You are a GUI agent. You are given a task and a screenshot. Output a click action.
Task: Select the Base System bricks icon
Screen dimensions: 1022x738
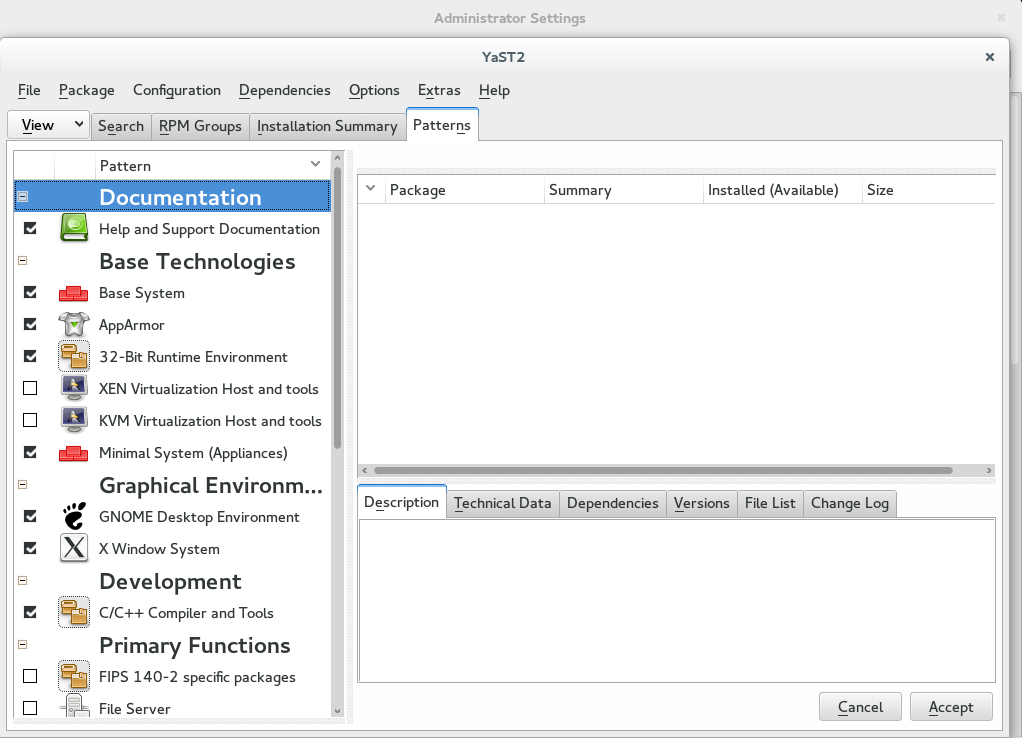[x=73, y=292]
